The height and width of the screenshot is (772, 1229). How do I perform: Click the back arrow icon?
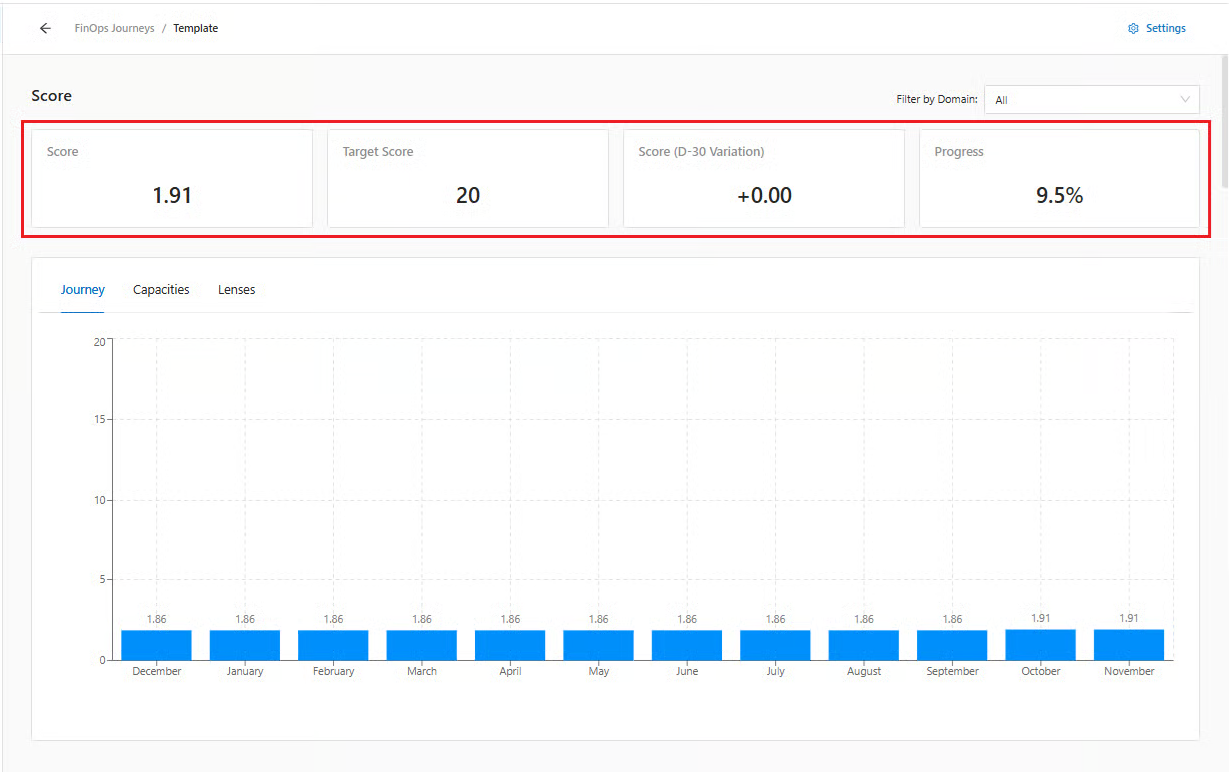click(45, 29)
